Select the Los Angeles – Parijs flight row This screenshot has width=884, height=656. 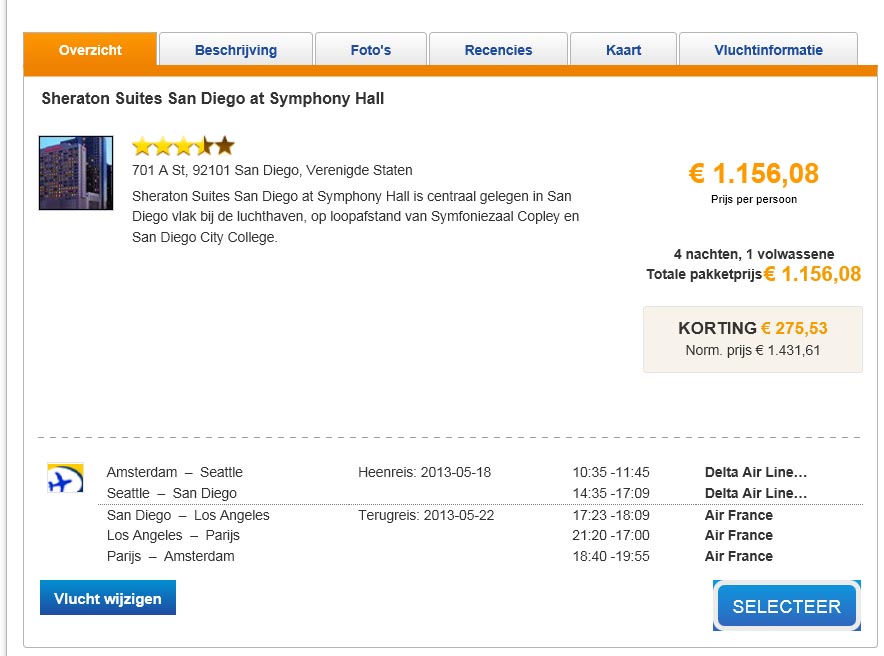[173, 535]
